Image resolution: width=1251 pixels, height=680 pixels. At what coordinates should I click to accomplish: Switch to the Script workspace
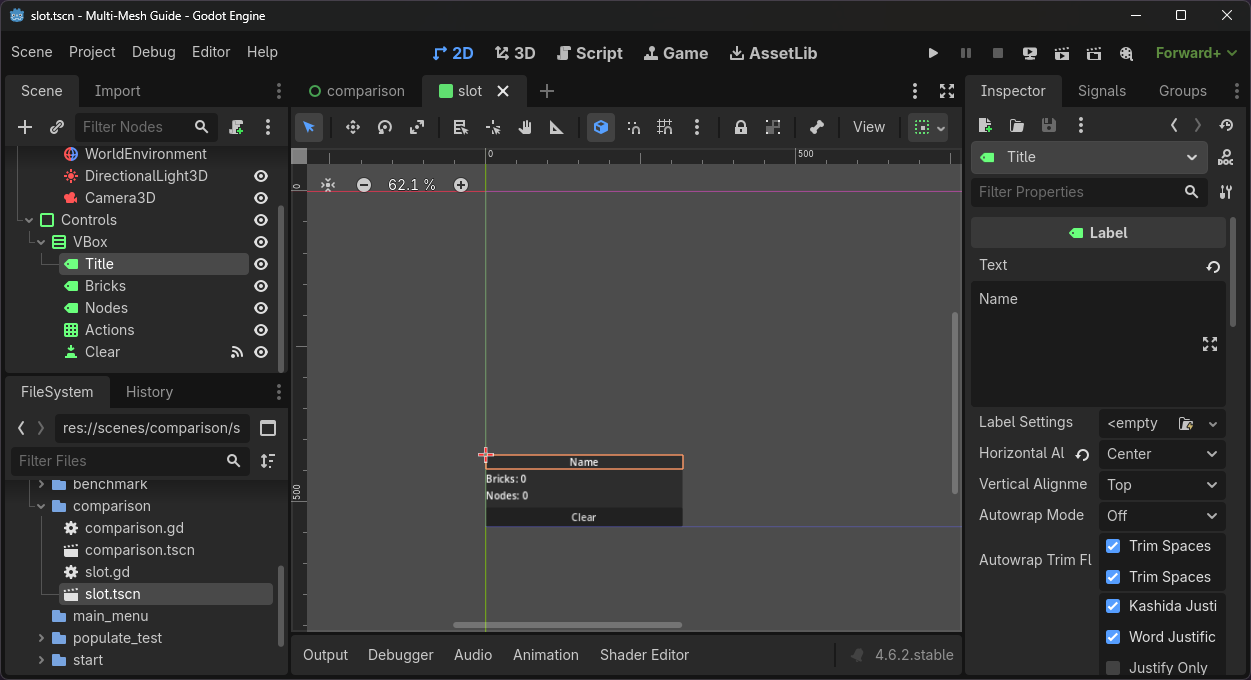coord(590,53)
